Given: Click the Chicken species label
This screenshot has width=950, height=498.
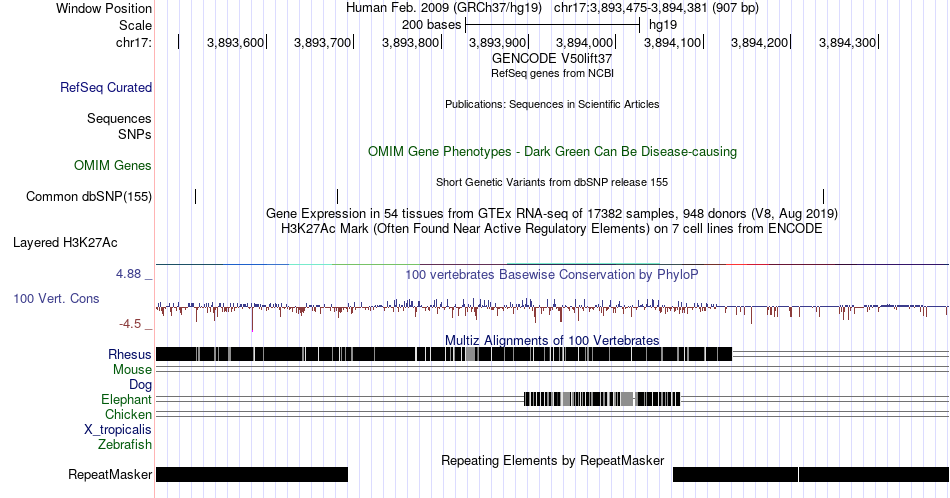Looking at the screenshot, I should (128, 414).
